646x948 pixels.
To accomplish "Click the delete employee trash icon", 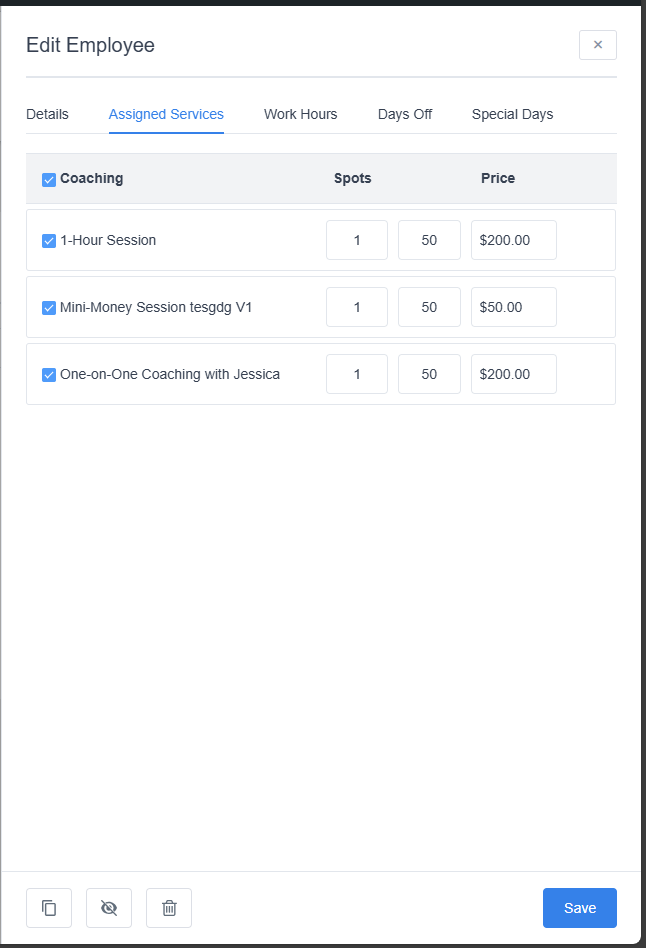I will pos(169,908).
